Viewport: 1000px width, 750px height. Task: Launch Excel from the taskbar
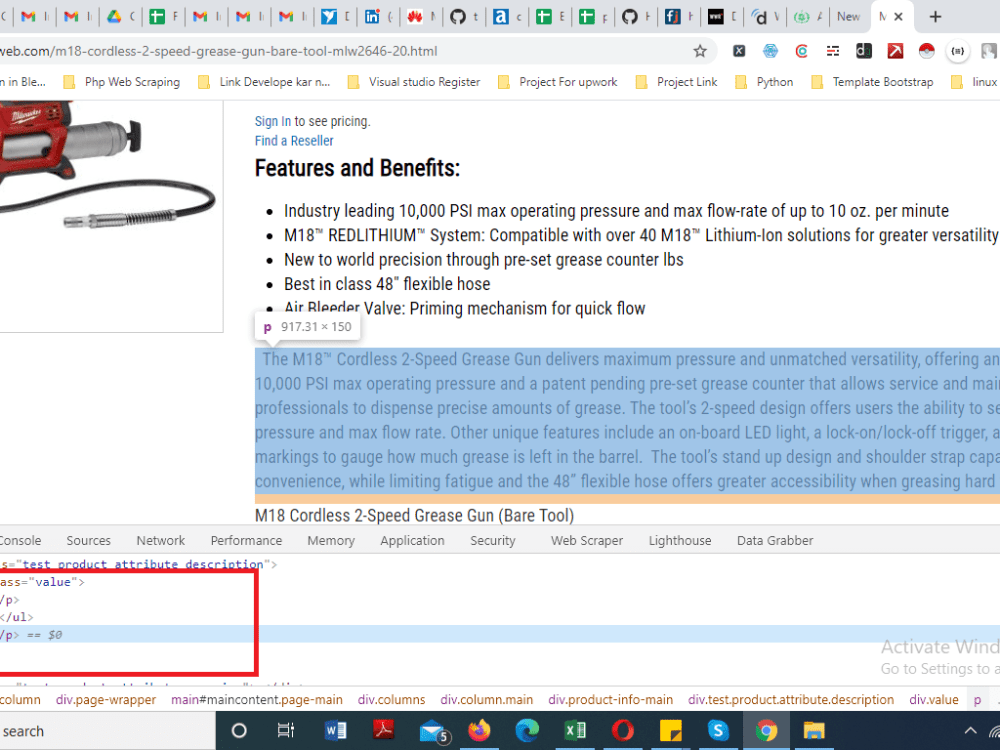[575, 731]
